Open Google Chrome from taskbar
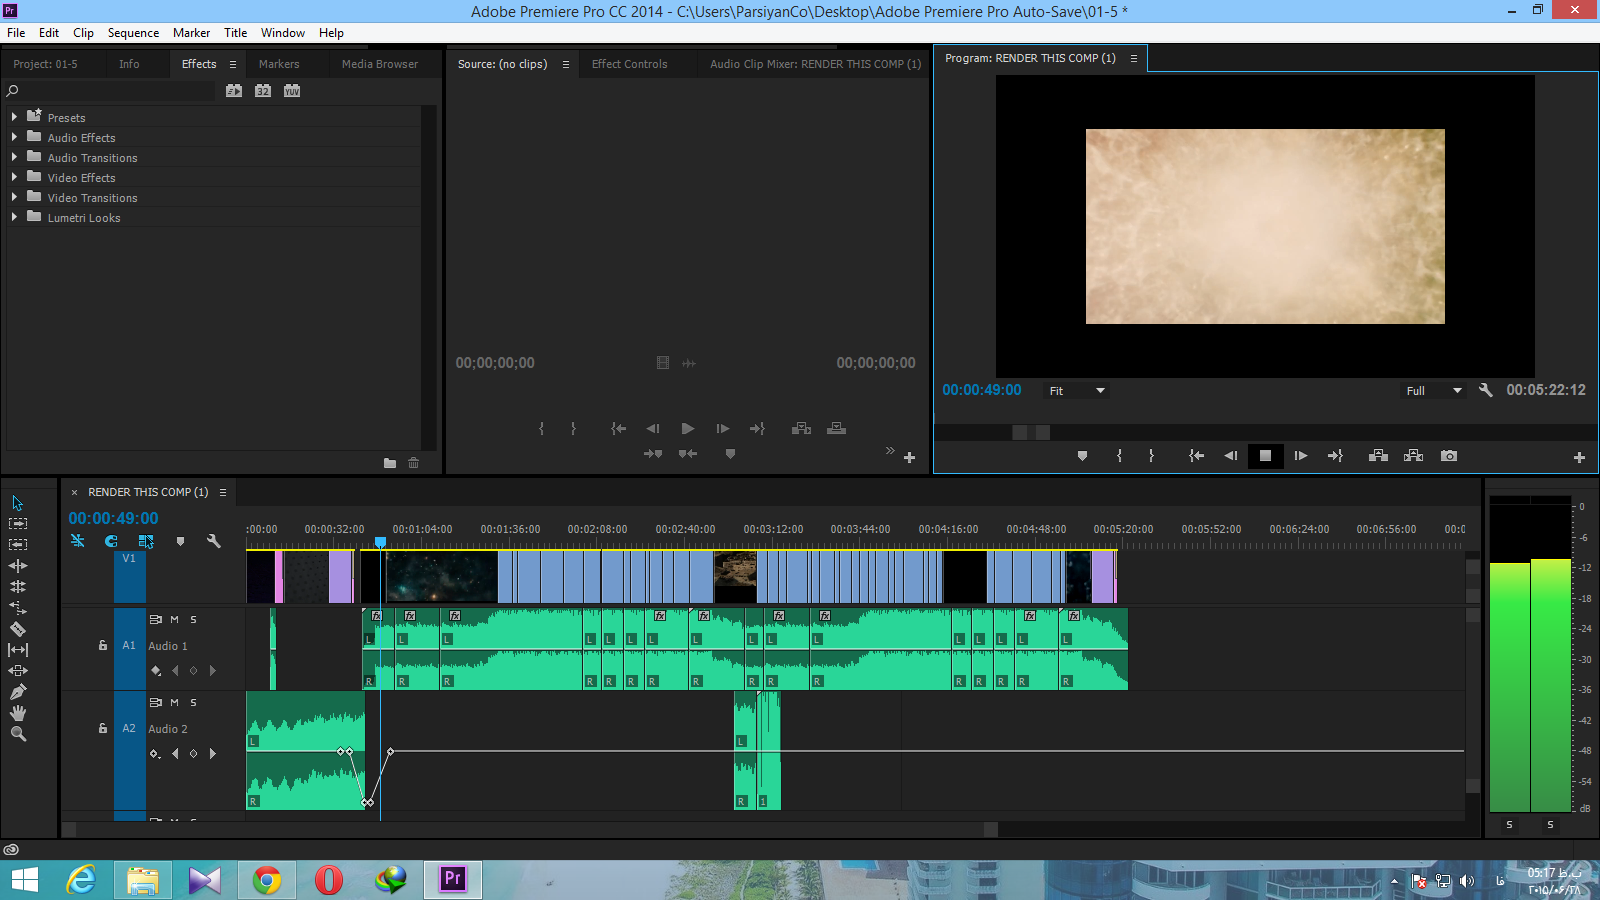The height and width of the screenshot is (900, 1600). pos(267,880)
